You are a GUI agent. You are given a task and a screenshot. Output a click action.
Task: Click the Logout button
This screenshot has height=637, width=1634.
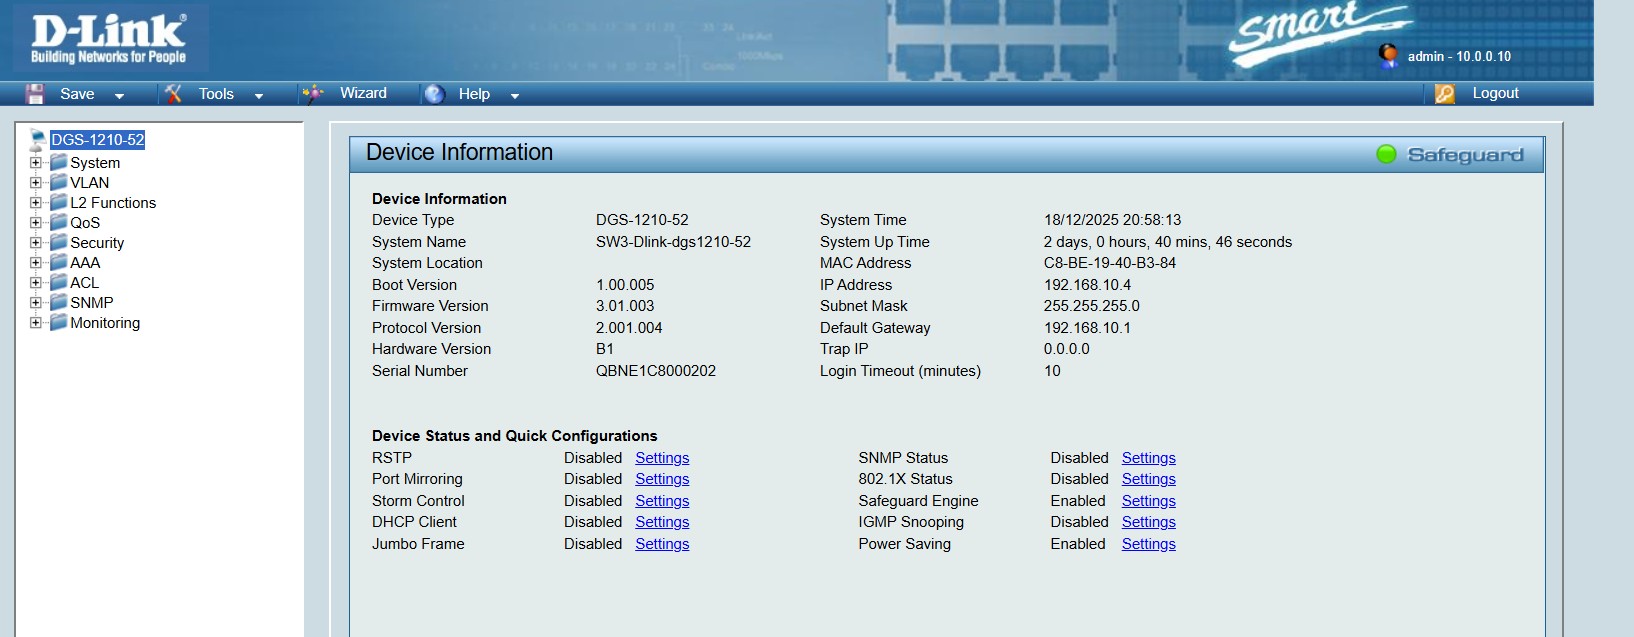[x=1495, y=93]
